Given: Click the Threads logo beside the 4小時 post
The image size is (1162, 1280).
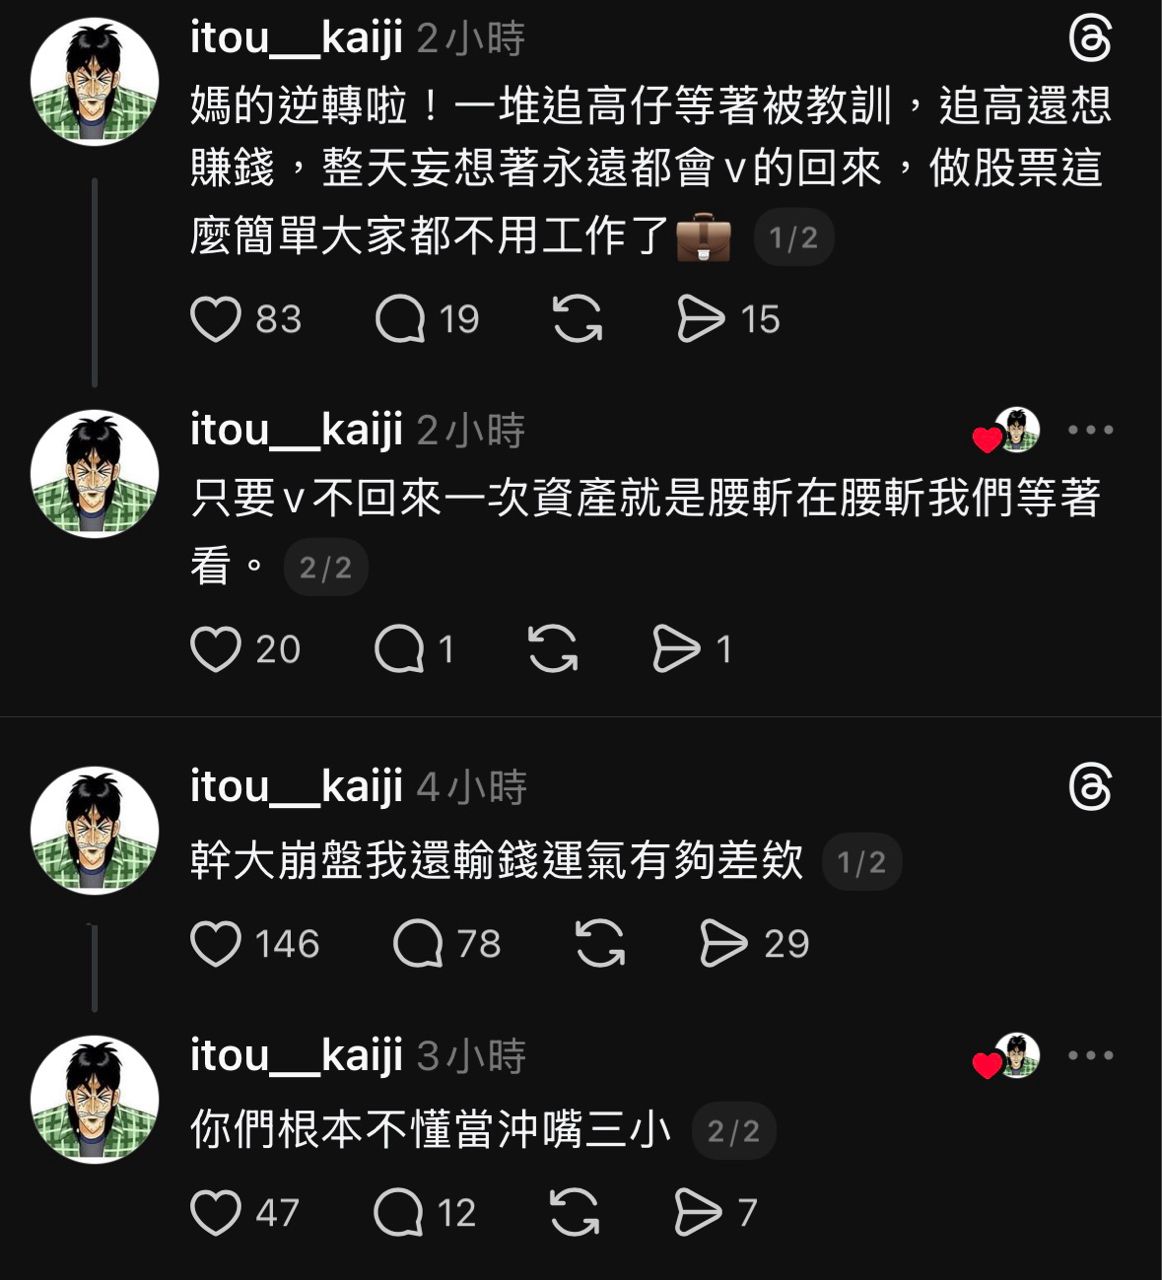Looking at the screenshot, I should pos(1089,788).
